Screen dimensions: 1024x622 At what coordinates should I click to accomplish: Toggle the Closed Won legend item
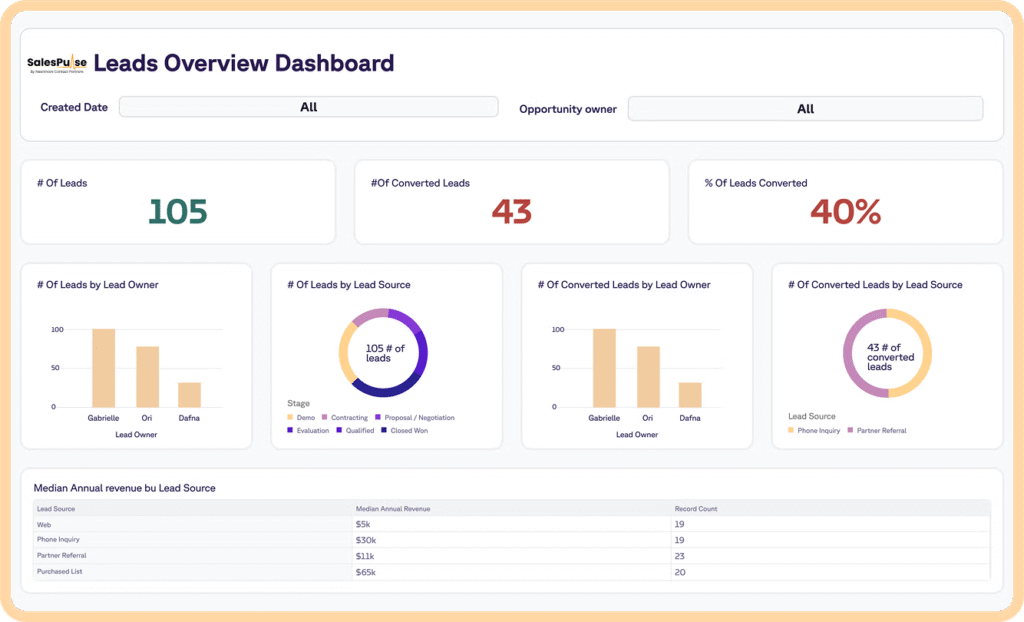pyautogui.click(x=408, y=431)
